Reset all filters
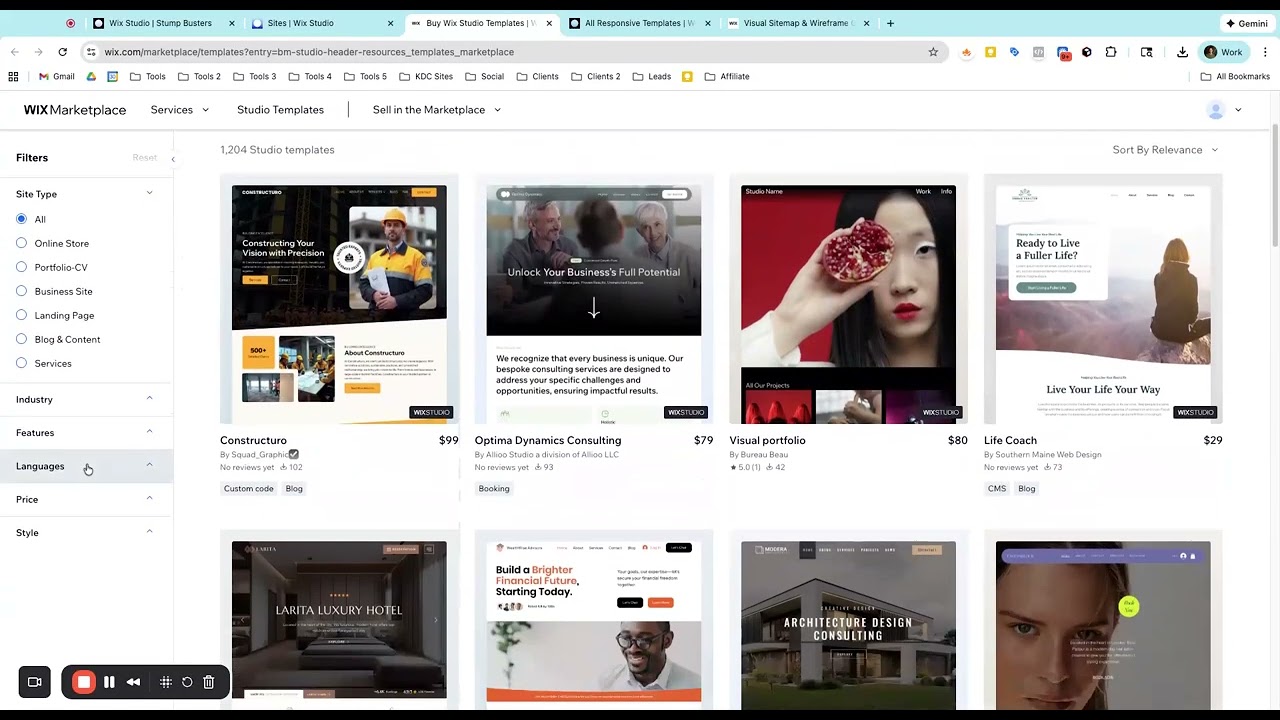1280x720 pixels. point(145,158)
